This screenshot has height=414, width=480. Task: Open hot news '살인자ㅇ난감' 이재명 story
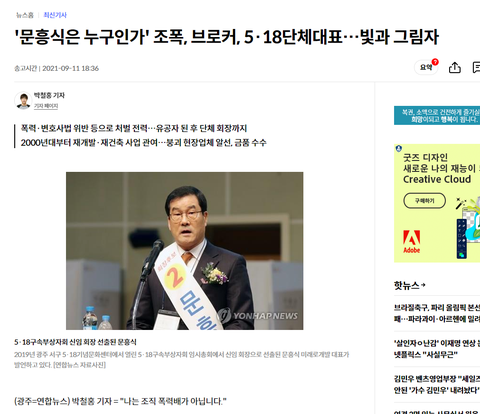pos(437,349)
